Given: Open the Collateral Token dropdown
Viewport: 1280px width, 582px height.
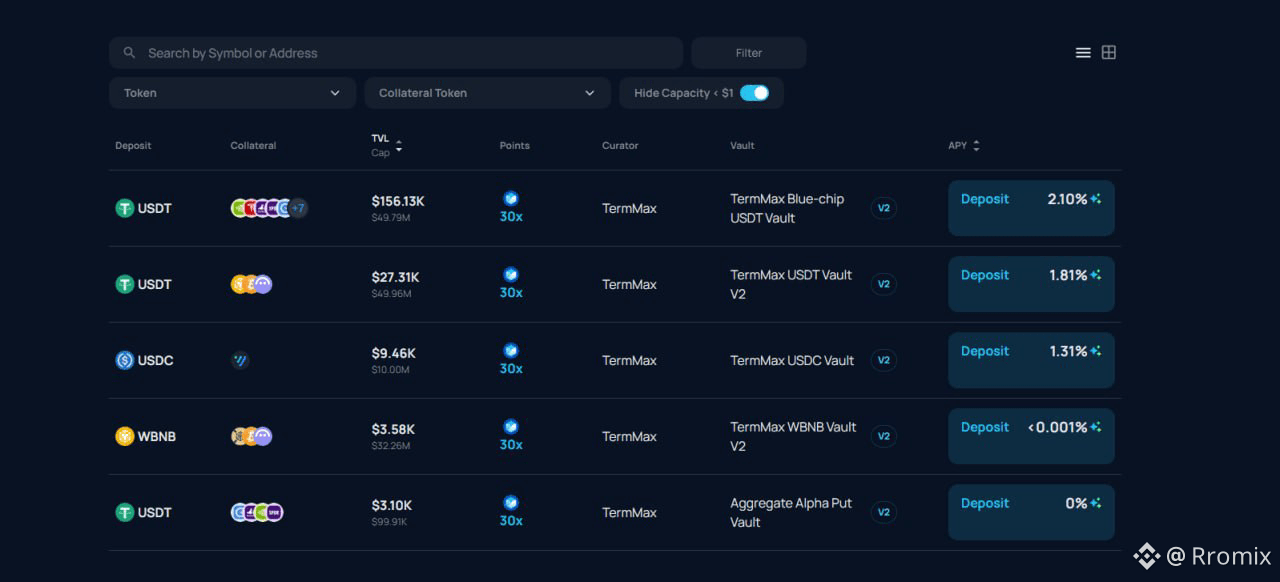Looking at the screenshot, I should pyautogui.click(x=488, y=93).
